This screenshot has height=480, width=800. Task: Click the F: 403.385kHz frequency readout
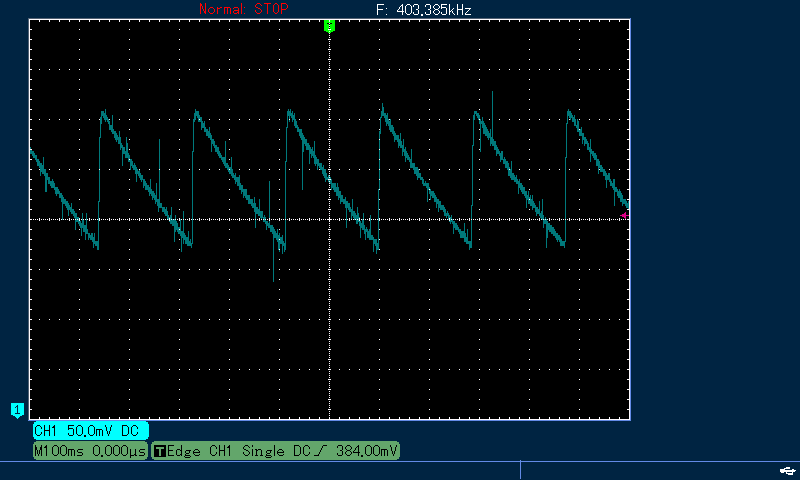pos(423,10)
